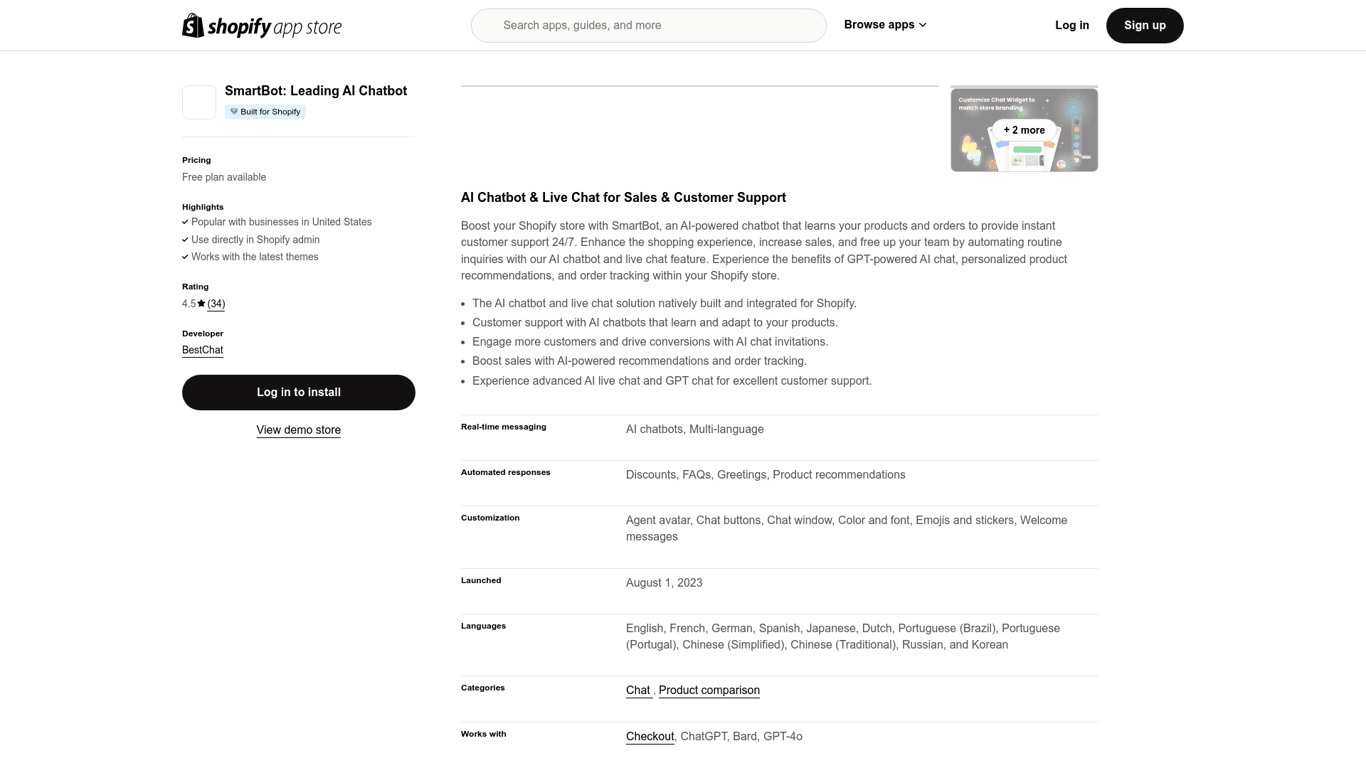The width and height of the screenshot is (1366, 768).
Task: Follow the Checkout link under Works with
Action: pyautogui.click(x=650, y=736)
